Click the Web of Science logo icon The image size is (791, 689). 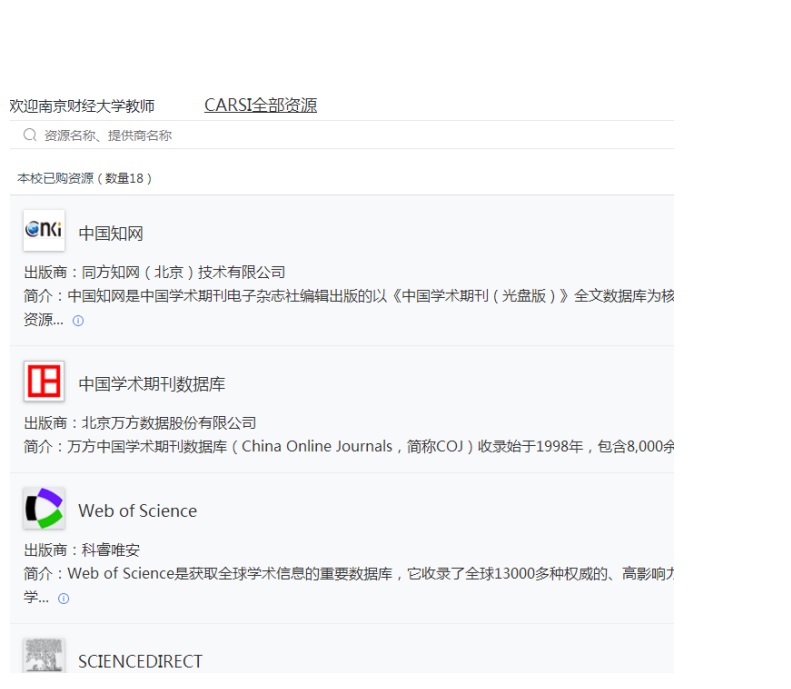pos(44,508)
